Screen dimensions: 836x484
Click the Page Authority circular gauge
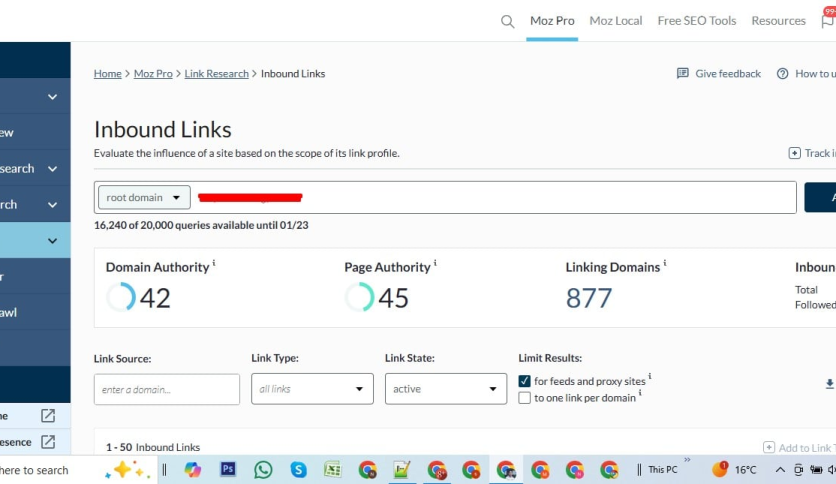point(359,297)
